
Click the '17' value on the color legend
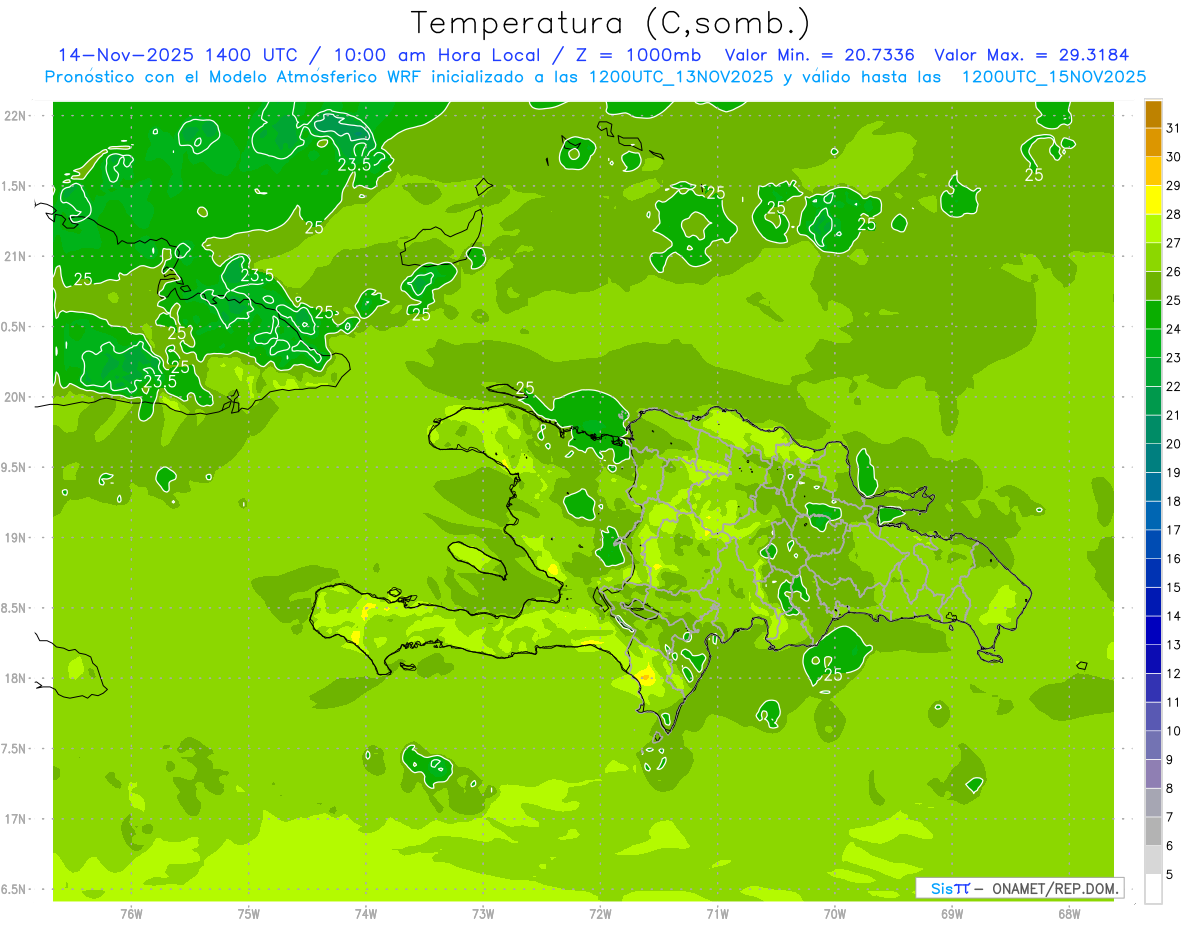(x=1174, y=529)
